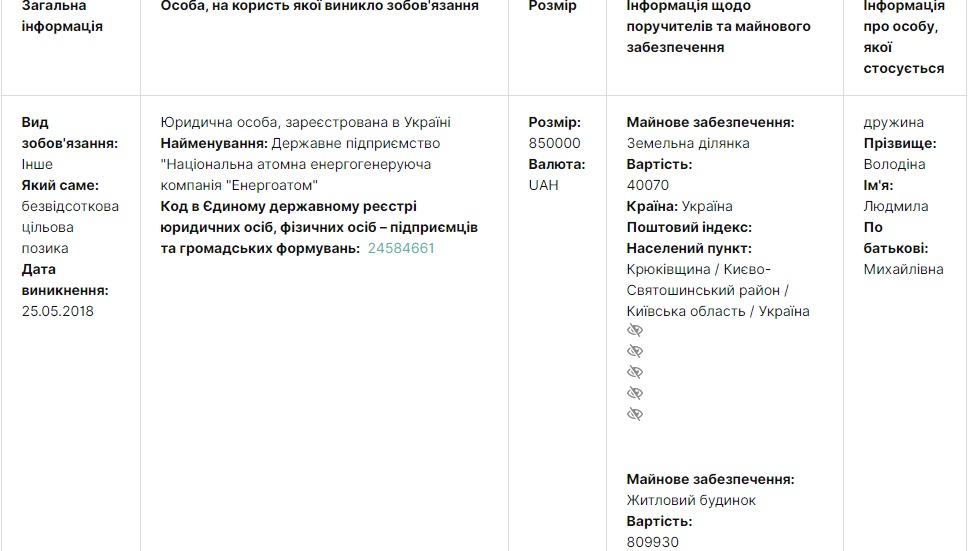Screen dimensions: 969x551
Task: Select the "Розмір" column header
Action: [552, 7]
